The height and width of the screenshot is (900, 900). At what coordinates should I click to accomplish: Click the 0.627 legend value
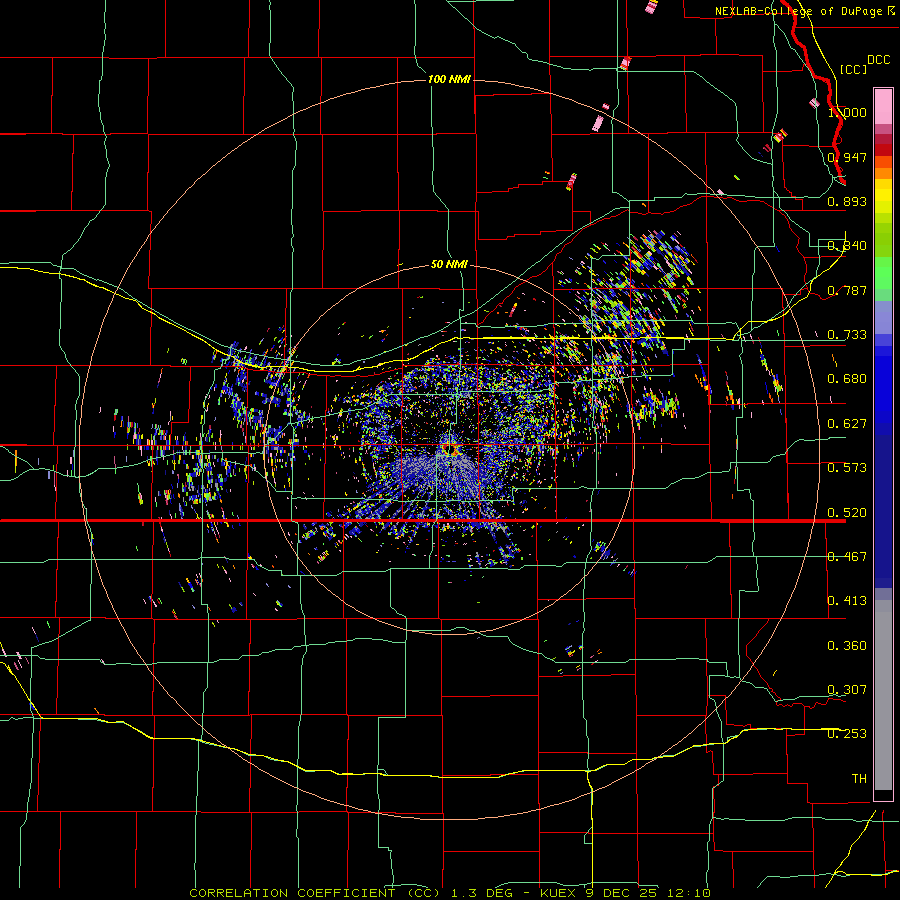coord(847,424)
